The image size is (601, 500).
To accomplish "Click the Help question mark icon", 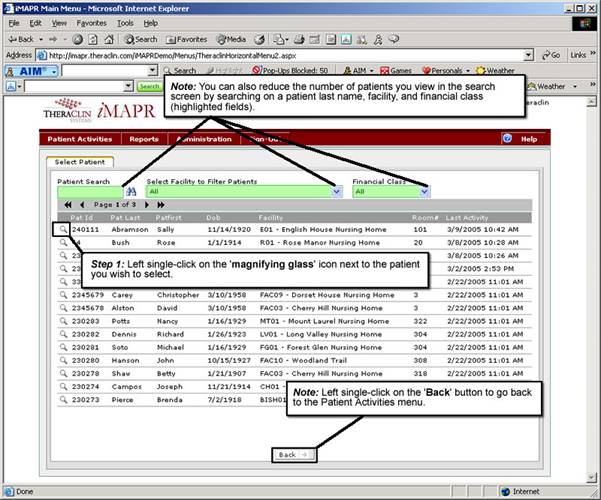I will coord(508,139).
